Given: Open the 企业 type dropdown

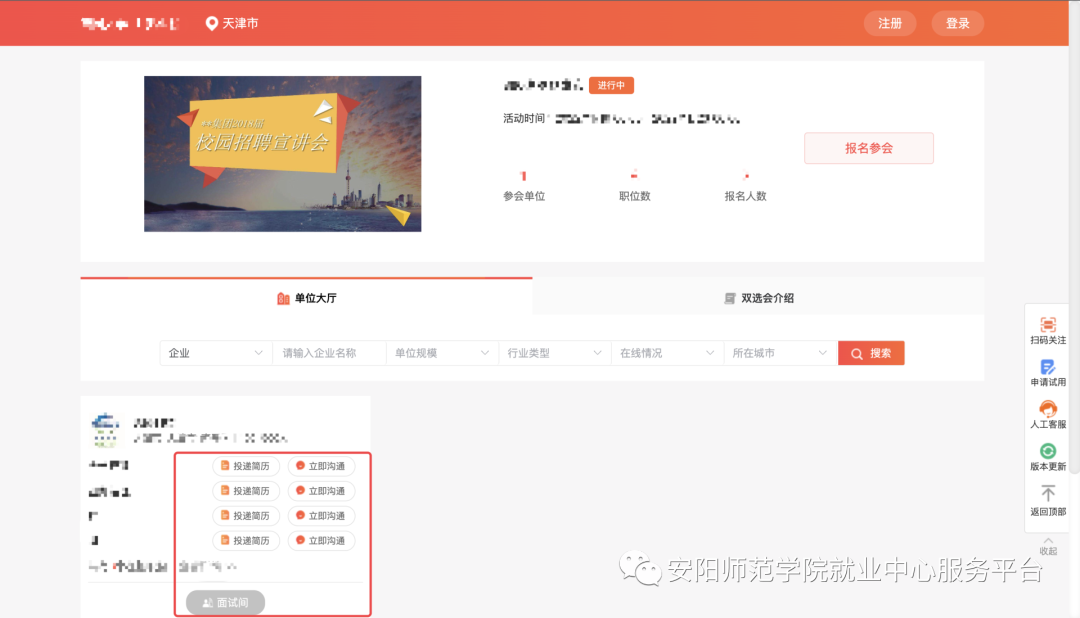Looking at the screenshot, I should (215, 353).
